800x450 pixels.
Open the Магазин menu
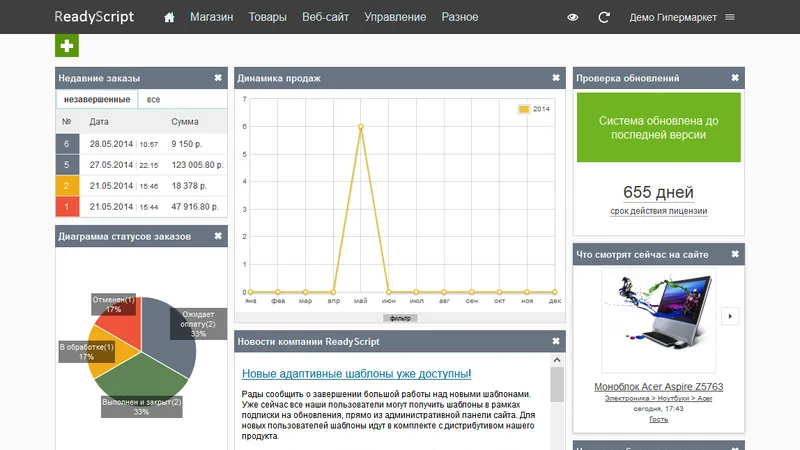pyautogui.click(x=212, y=17)
